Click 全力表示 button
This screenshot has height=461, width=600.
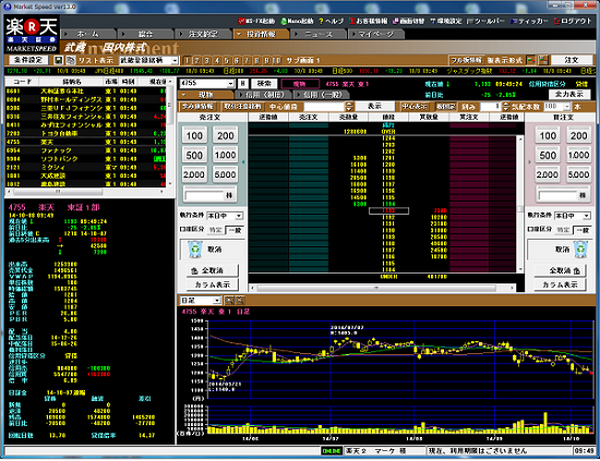(x=569, y=94)
